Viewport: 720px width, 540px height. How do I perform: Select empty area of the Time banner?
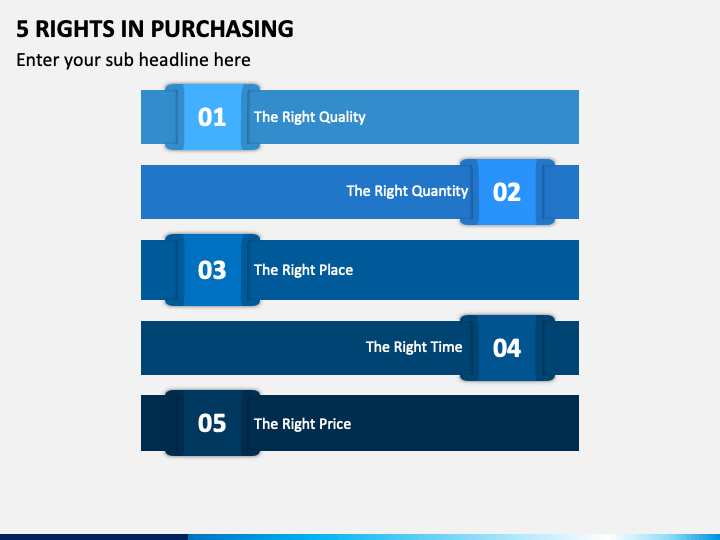coord(253,348)
